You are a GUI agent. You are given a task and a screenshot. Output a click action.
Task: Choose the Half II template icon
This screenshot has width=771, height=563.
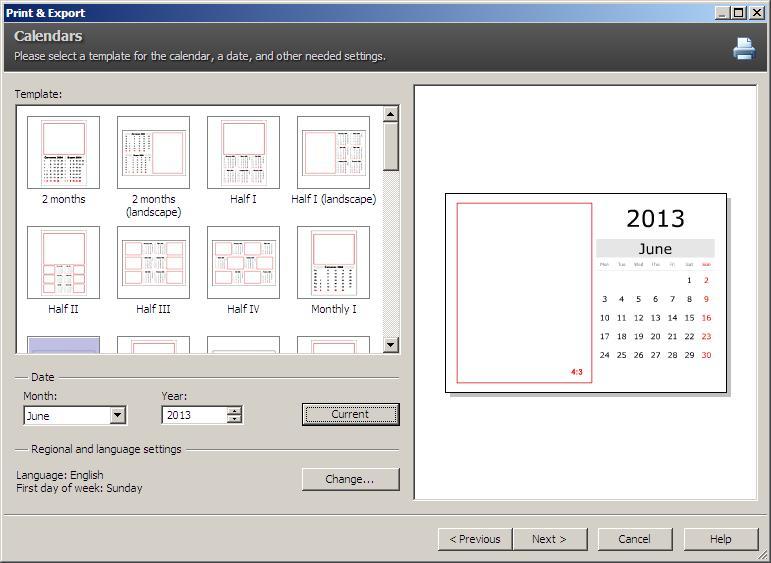point(63,262)
